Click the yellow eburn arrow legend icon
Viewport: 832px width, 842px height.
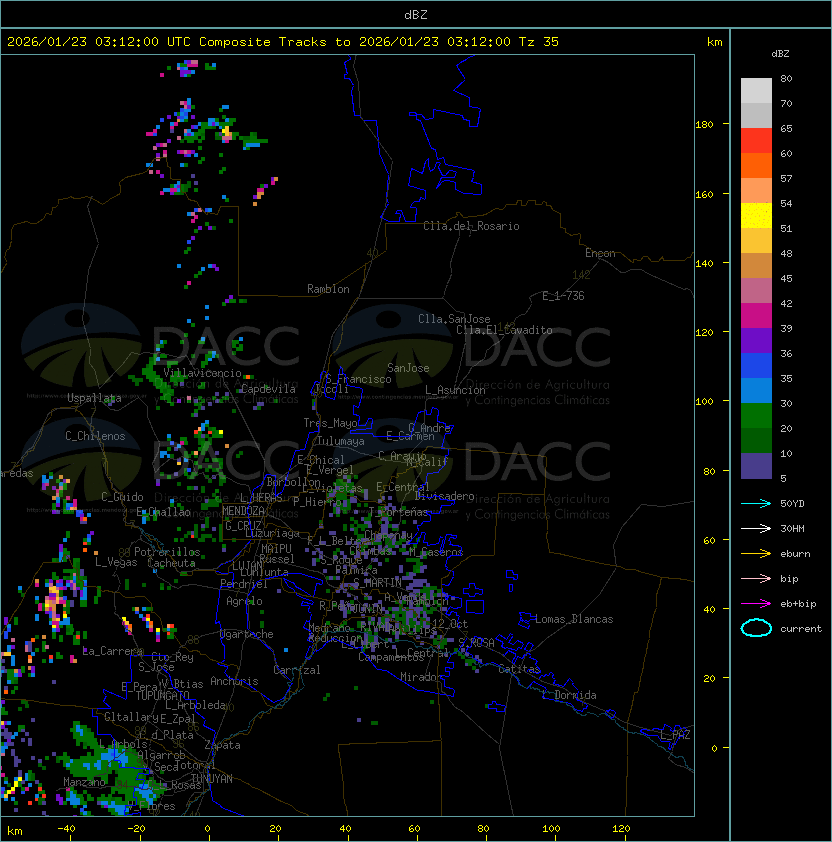pos(756,554)
